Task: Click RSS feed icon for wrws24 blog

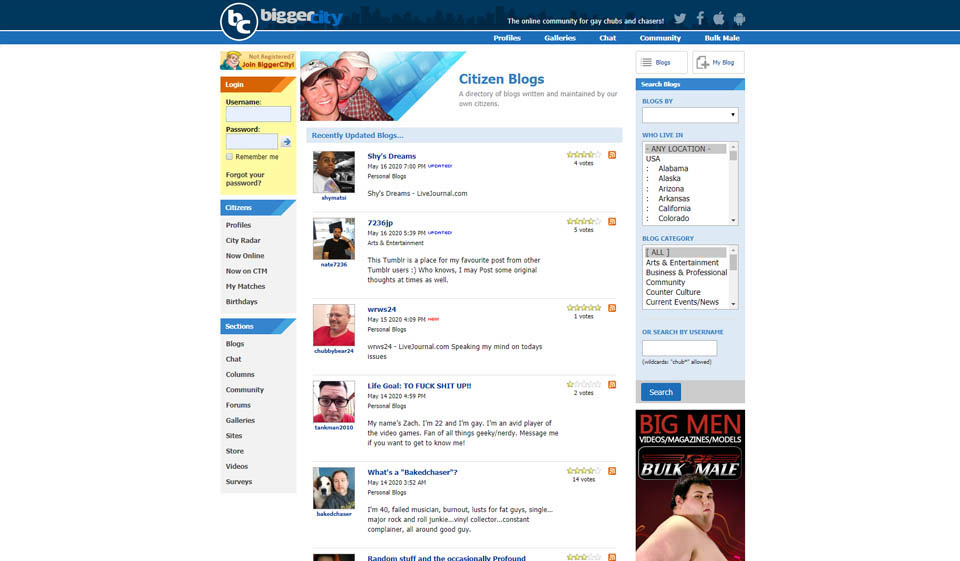Action: coord(612,308)
